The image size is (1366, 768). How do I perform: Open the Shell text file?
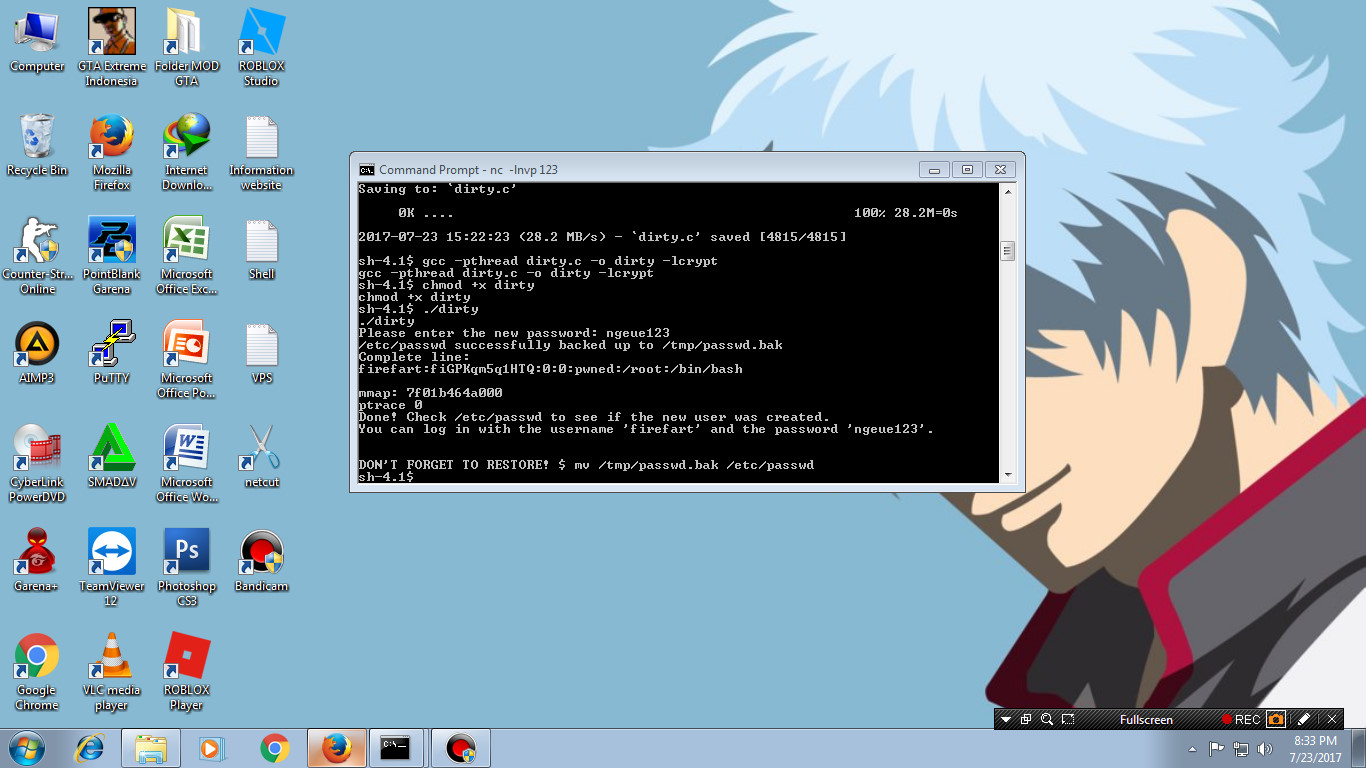pos(261,249)
